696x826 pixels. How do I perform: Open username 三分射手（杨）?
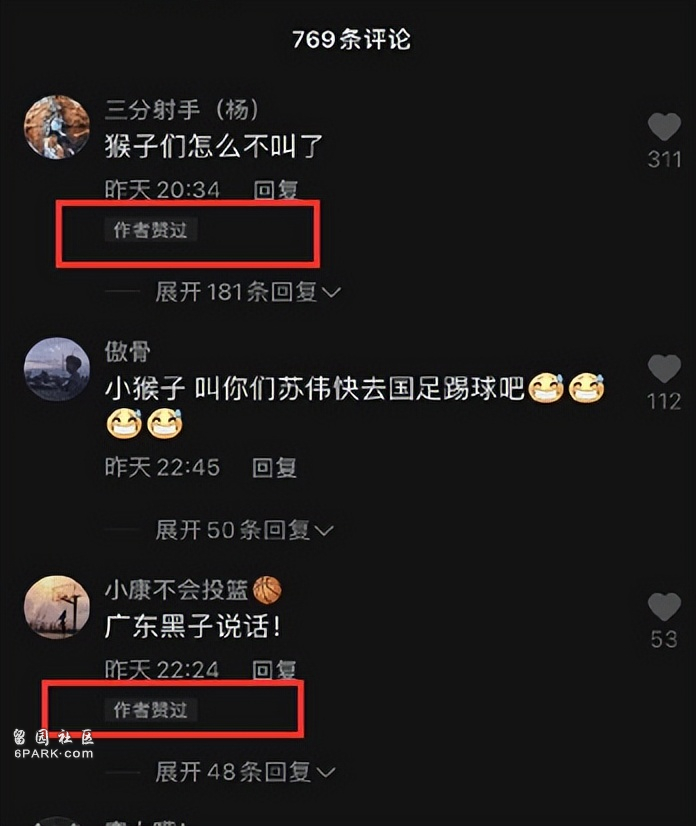click(x=182, y=110)
